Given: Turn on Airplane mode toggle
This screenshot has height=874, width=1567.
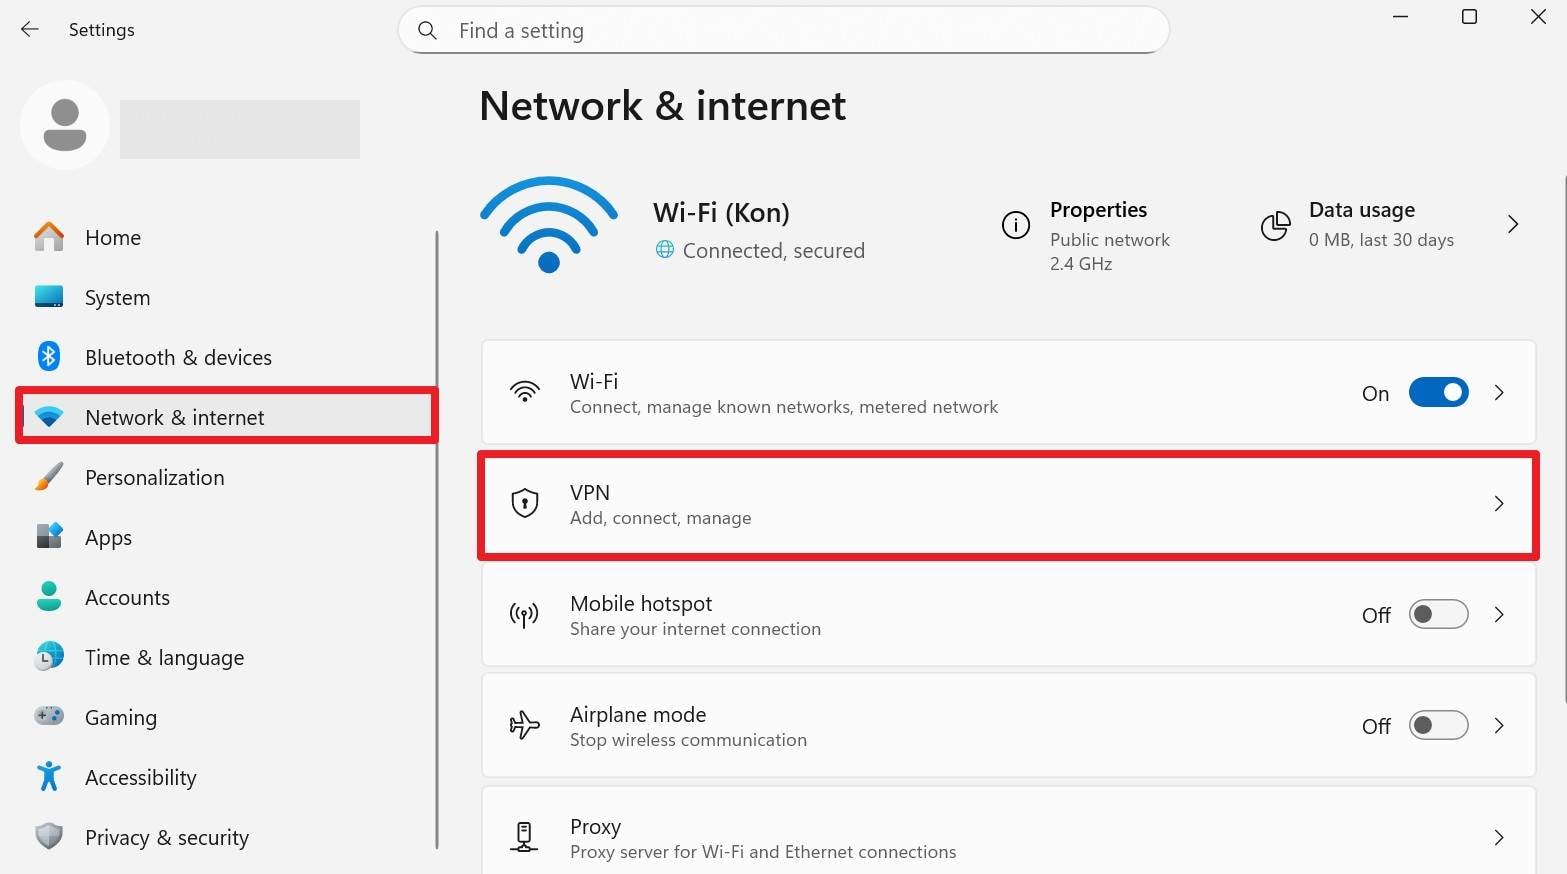Looking at the screenshot, I should tap(1438, 725).
